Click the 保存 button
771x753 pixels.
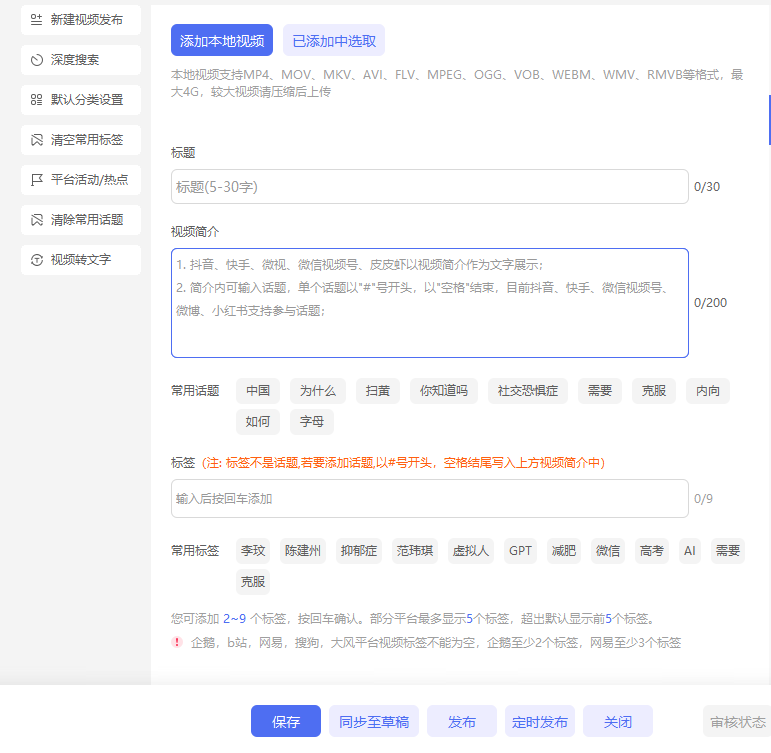[285, 721]
